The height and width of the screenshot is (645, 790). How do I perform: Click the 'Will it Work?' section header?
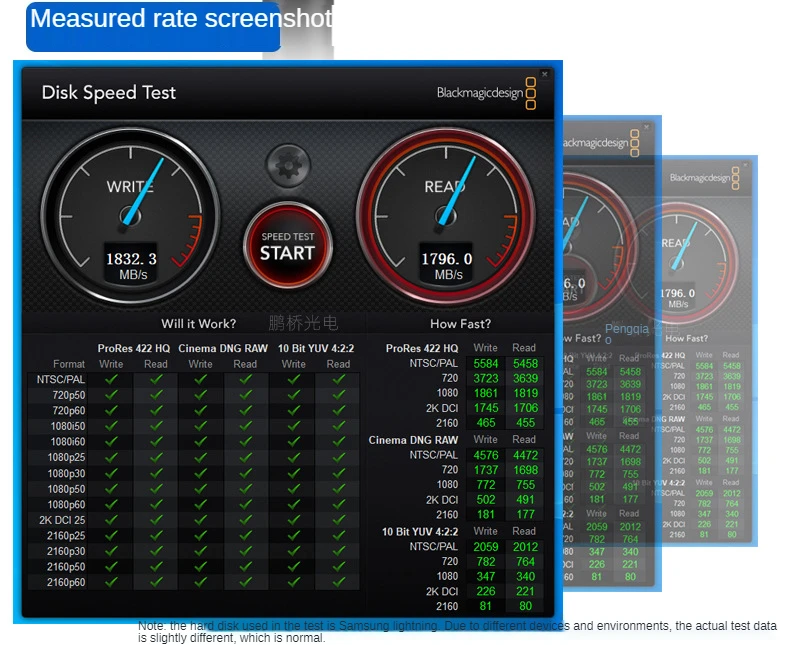click(x=199, y=323)
